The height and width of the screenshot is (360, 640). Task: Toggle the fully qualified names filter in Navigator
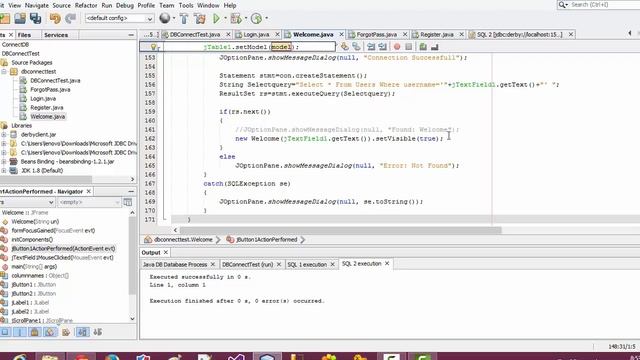pos(65,332)
